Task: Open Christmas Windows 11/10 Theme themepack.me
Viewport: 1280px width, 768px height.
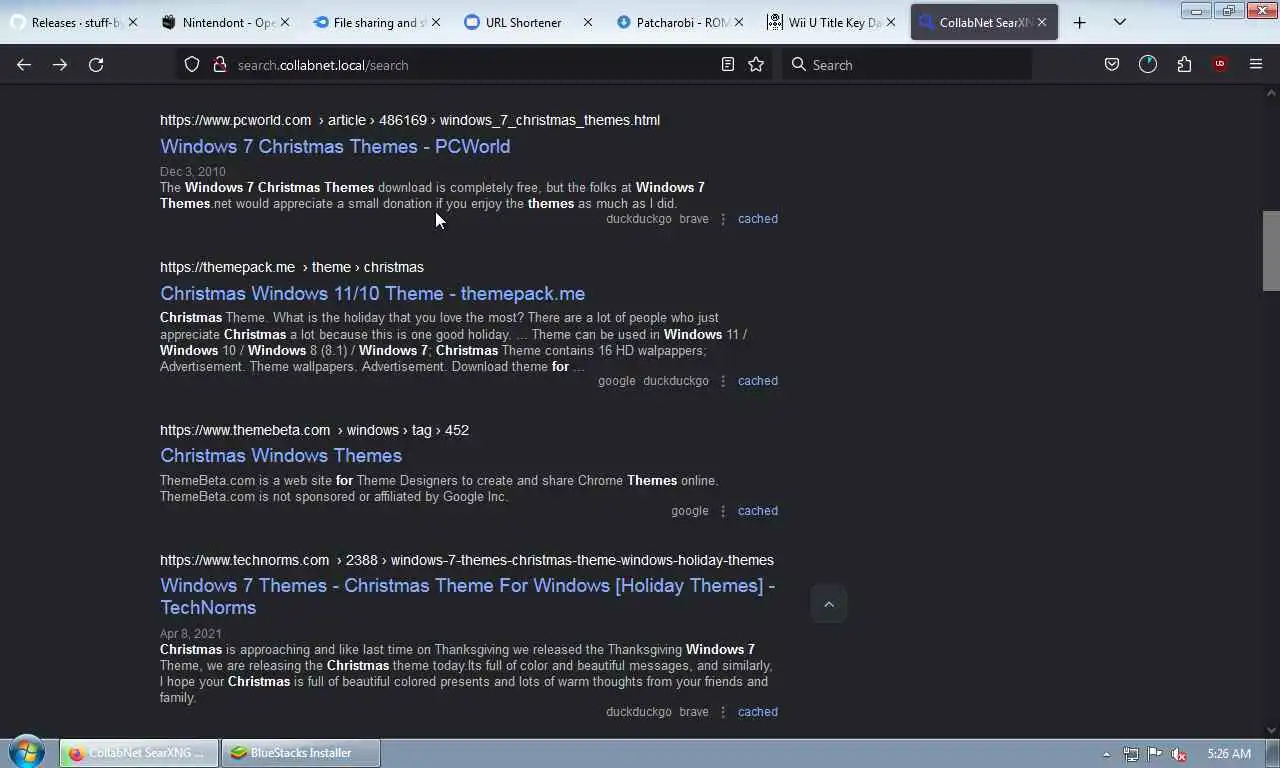Action: 372,293
